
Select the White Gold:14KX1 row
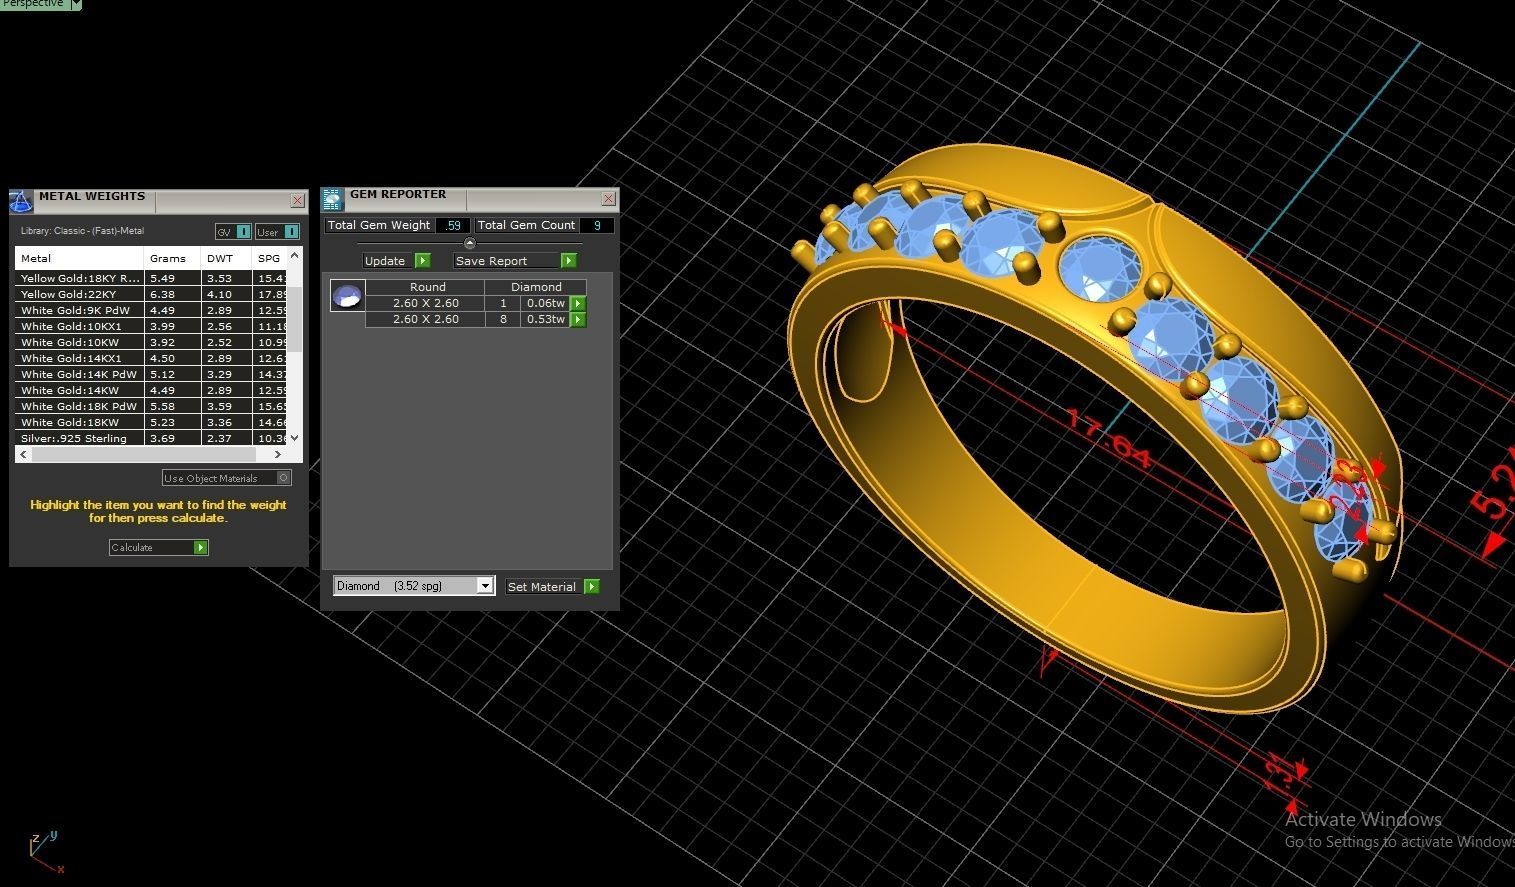(x=152, y=358)
